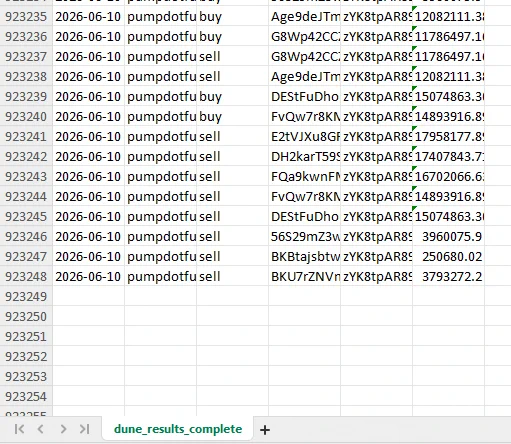Select row header 923245
511x444 pixels.
(x=26, y=216)
